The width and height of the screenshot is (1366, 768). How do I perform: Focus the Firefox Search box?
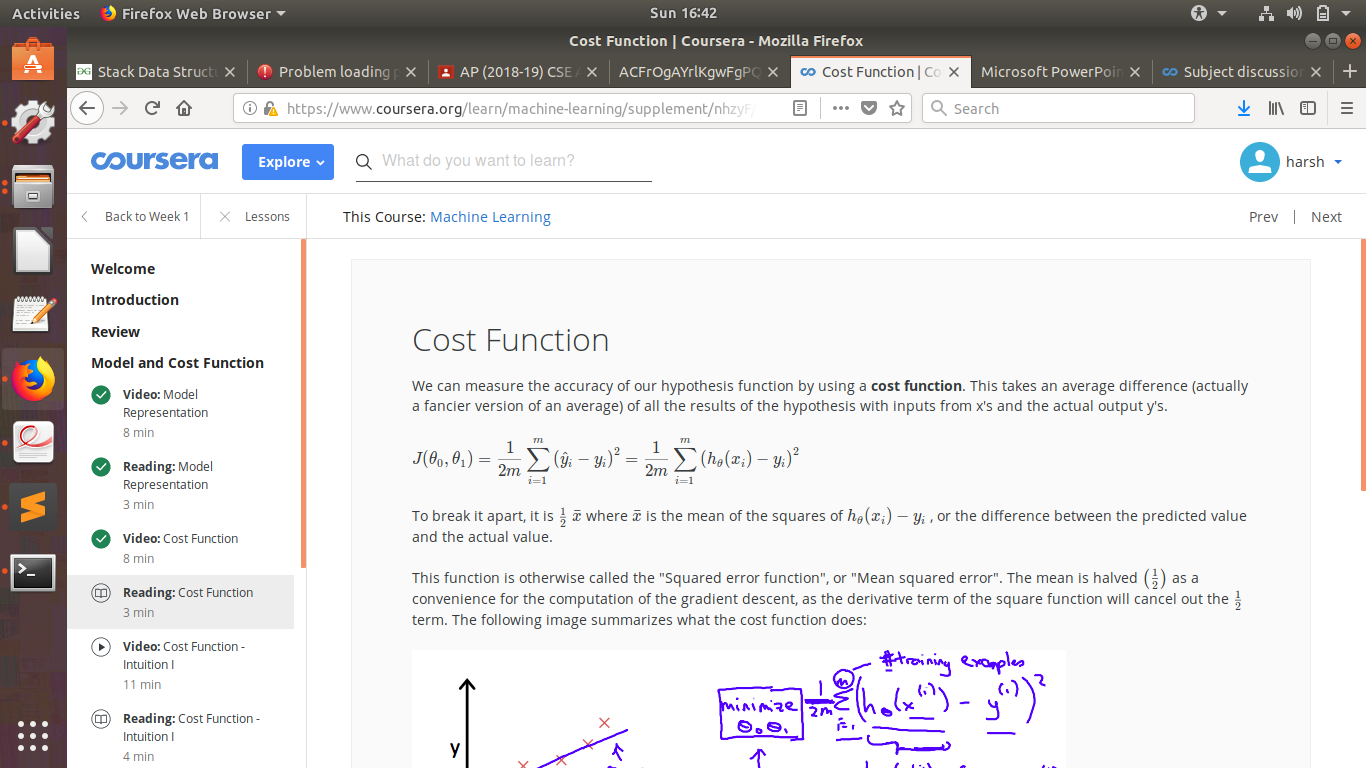pyautogui.click(x=1058, y=108)
